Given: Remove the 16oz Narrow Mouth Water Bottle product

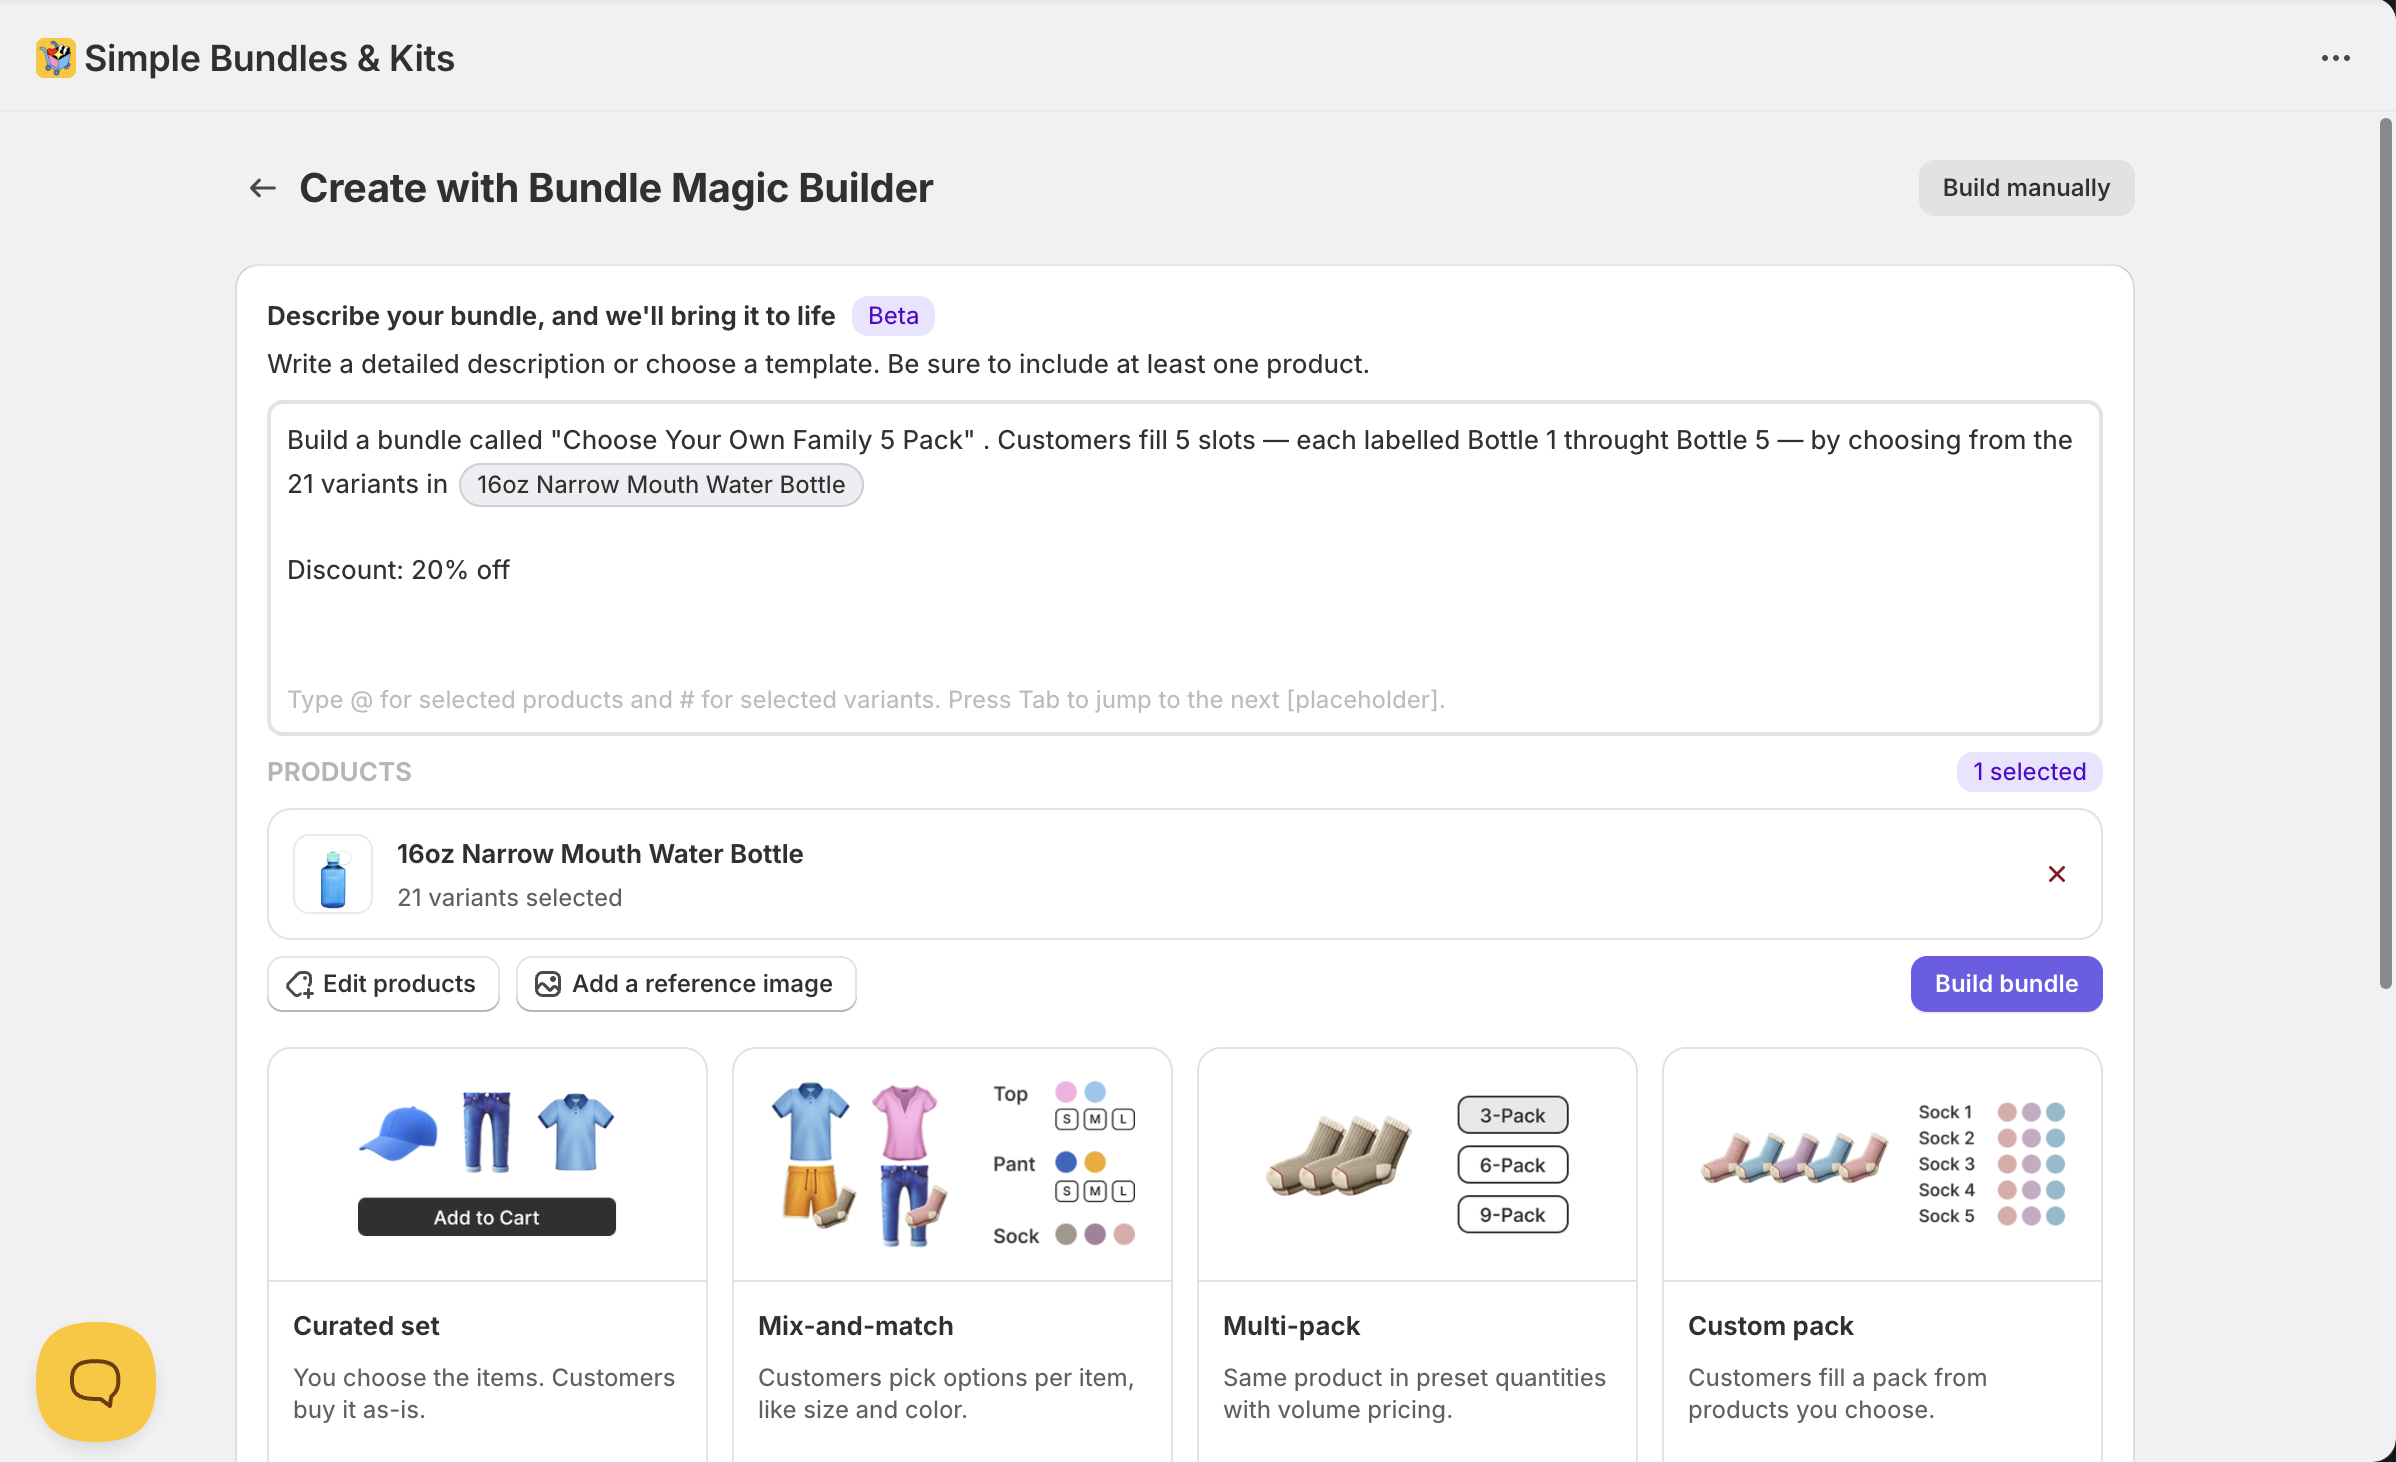Looking at the screenshot, I should click(x=2056, y=874).
